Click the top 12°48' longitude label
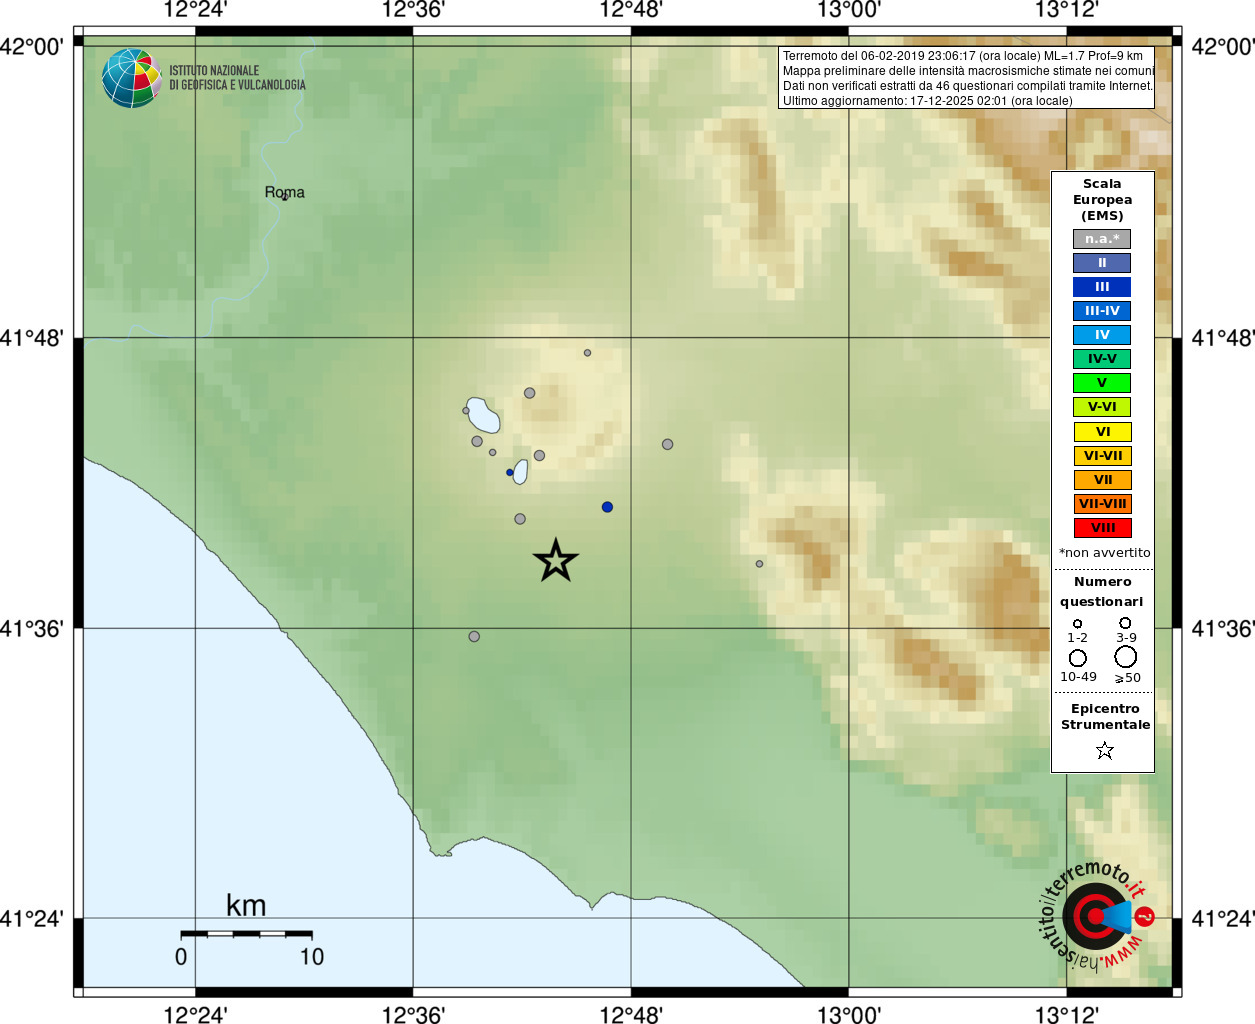This screenshot has width=1255, height=1024. (631, 10)
